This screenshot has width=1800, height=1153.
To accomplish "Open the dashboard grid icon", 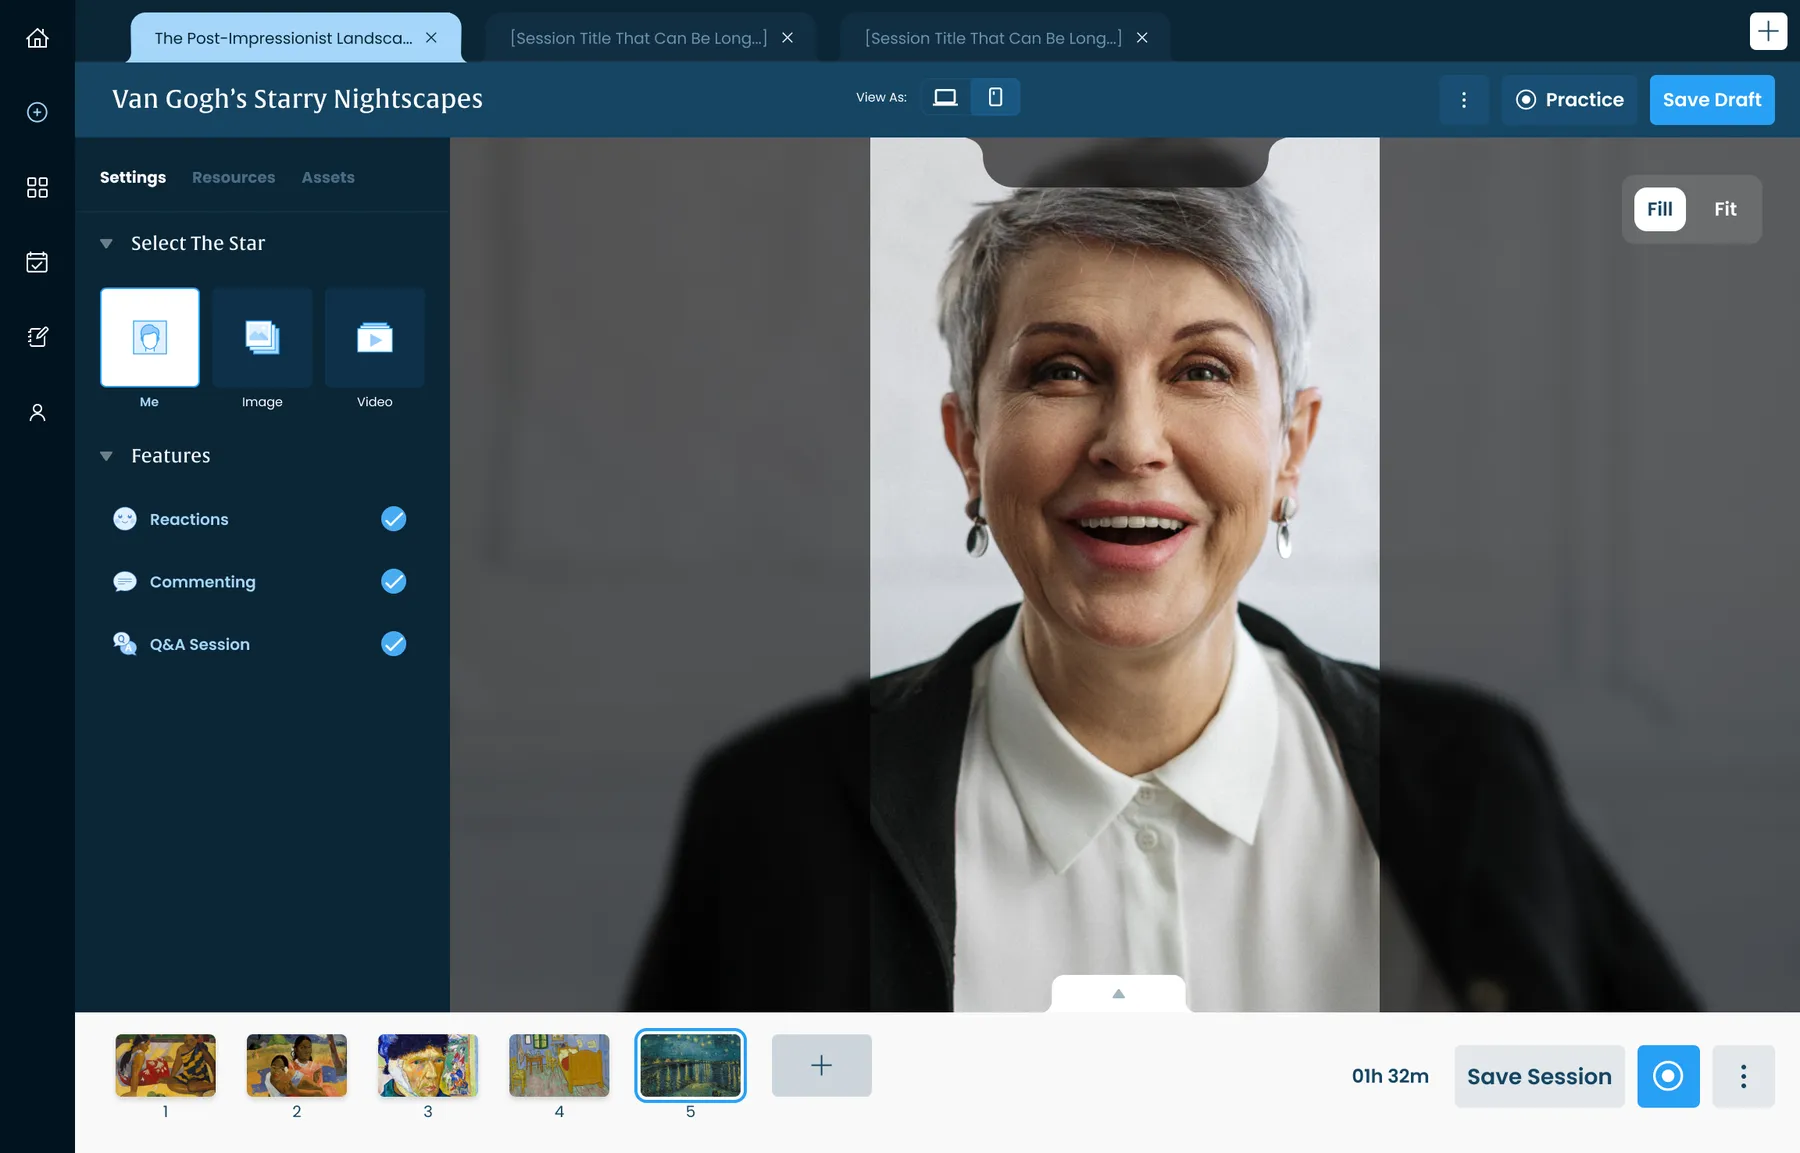I will [x=37, y=187].
